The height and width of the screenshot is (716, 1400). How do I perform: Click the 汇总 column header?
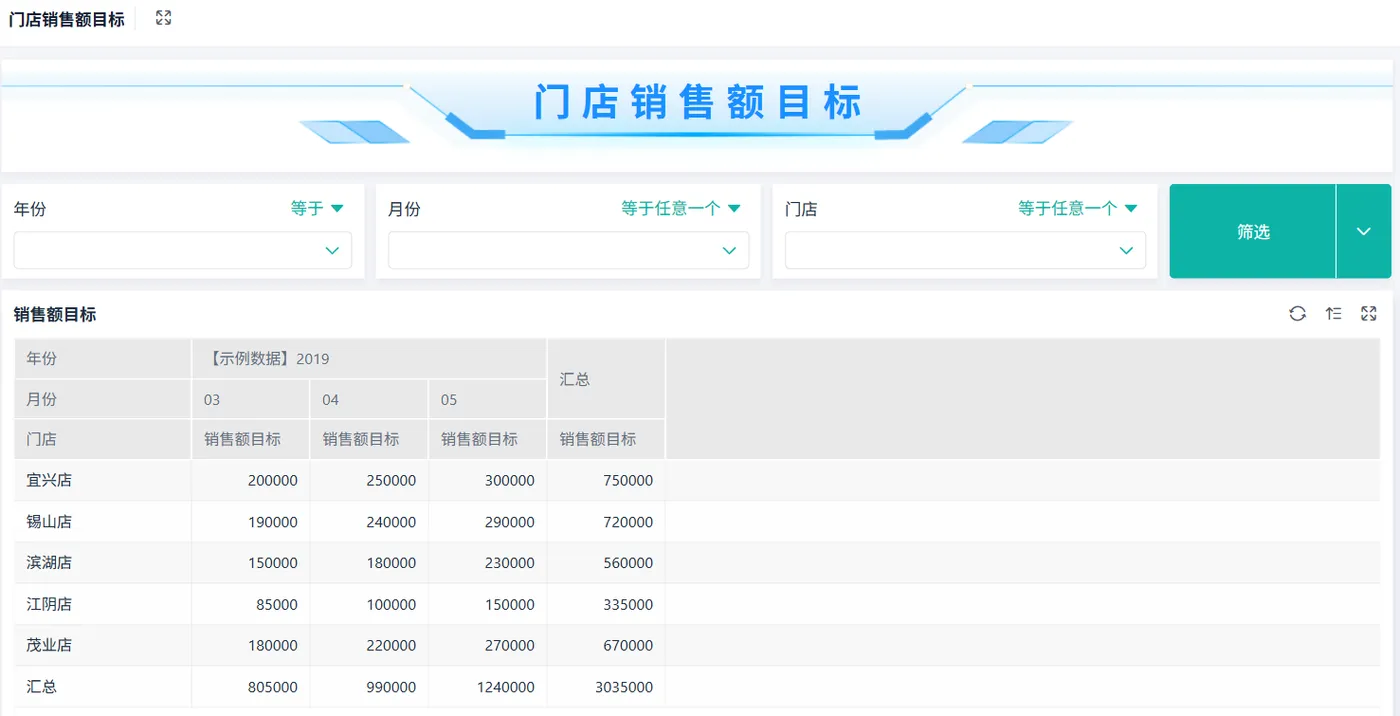(606, 379)
